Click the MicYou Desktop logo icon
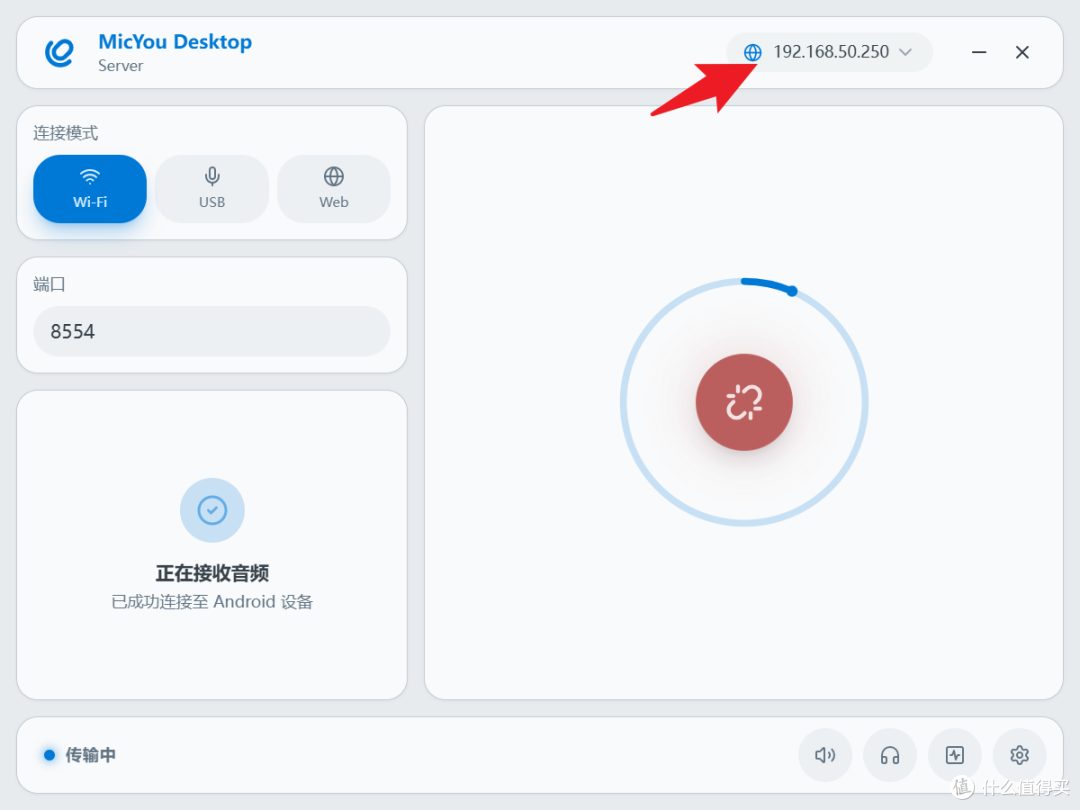1080x810 pixels. (59, 52)
